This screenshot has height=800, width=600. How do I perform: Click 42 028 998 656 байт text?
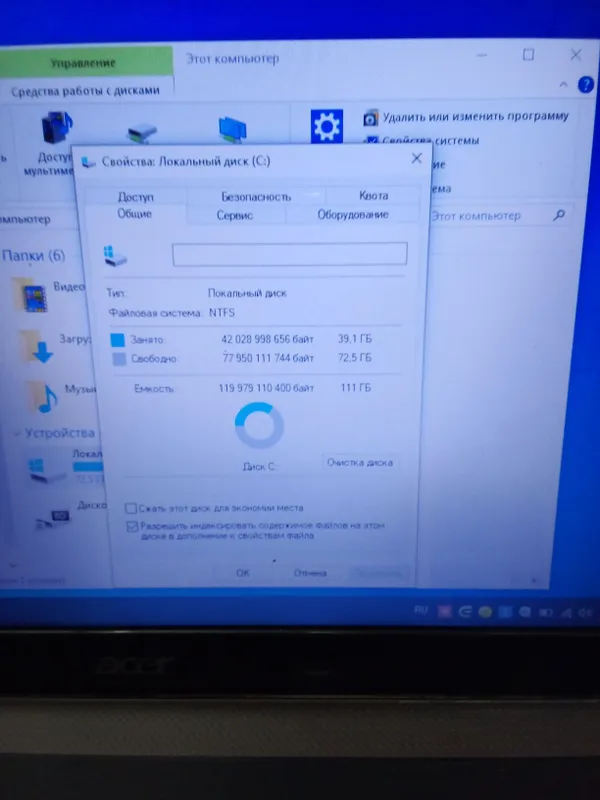267,339
